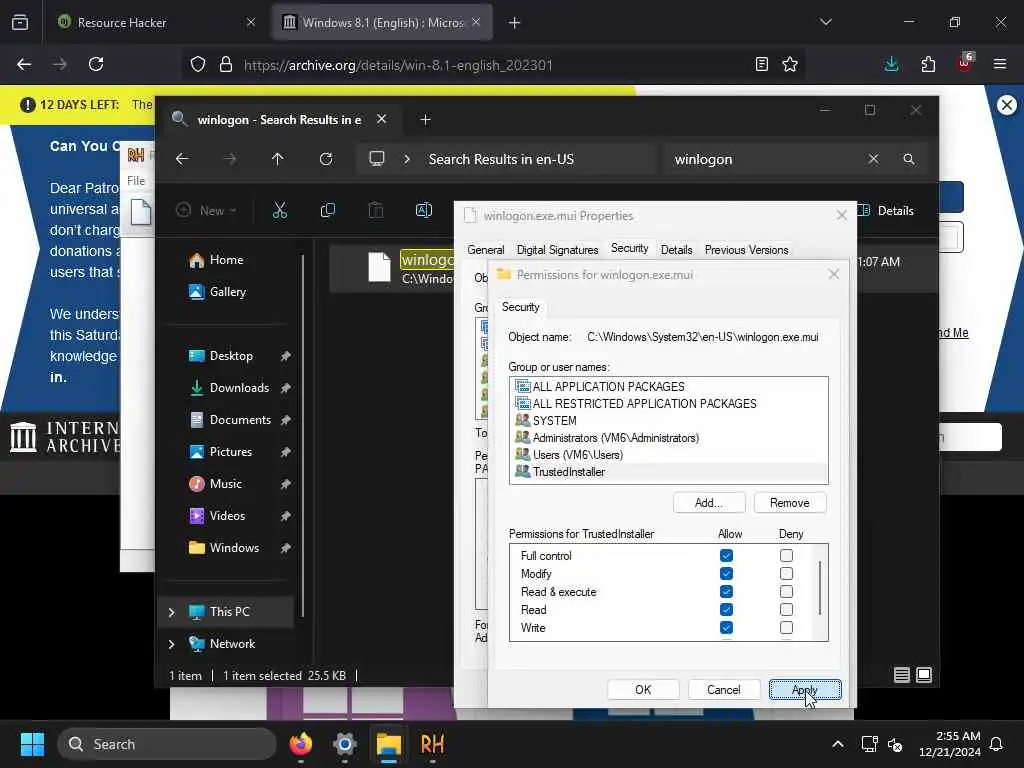The height and width of the screenshot is (768, 1024).
Task: Click Cancel in the Permissions dialog
Action: click(x=724, y=690)
